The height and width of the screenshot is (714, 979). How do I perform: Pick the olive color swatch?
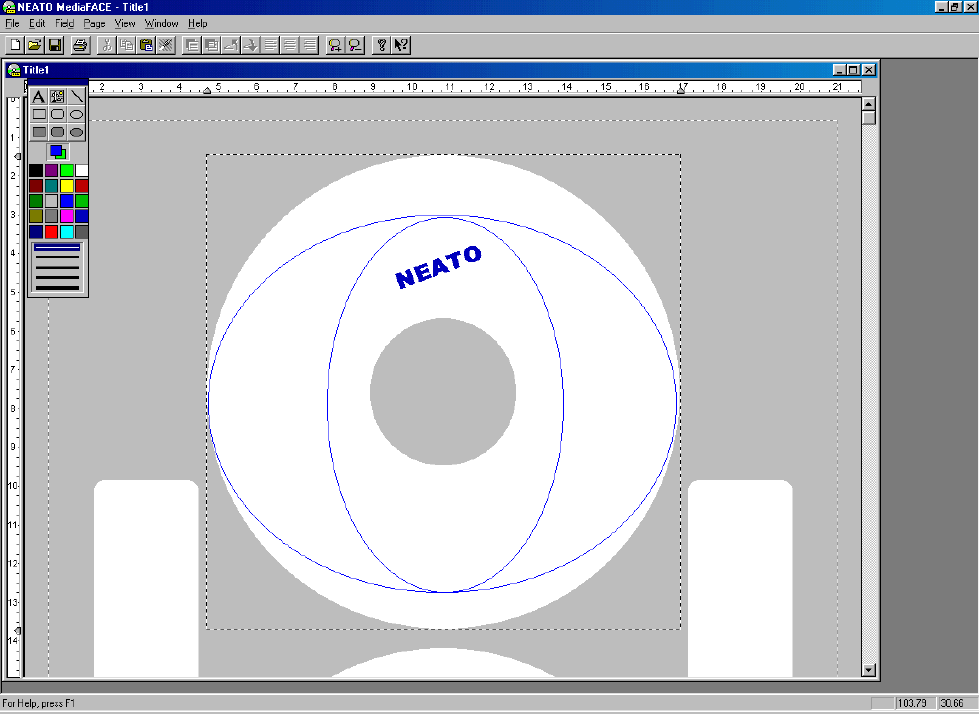click(36, 217)
